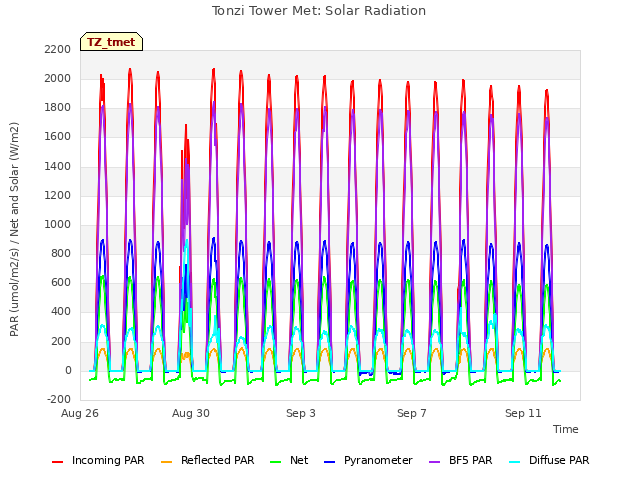Image resolution: width=640 pixels, height=480 pixels.
Task: Click the 2000 y-axis tick label
Action: pyautogui.click(x=58, y=78)
